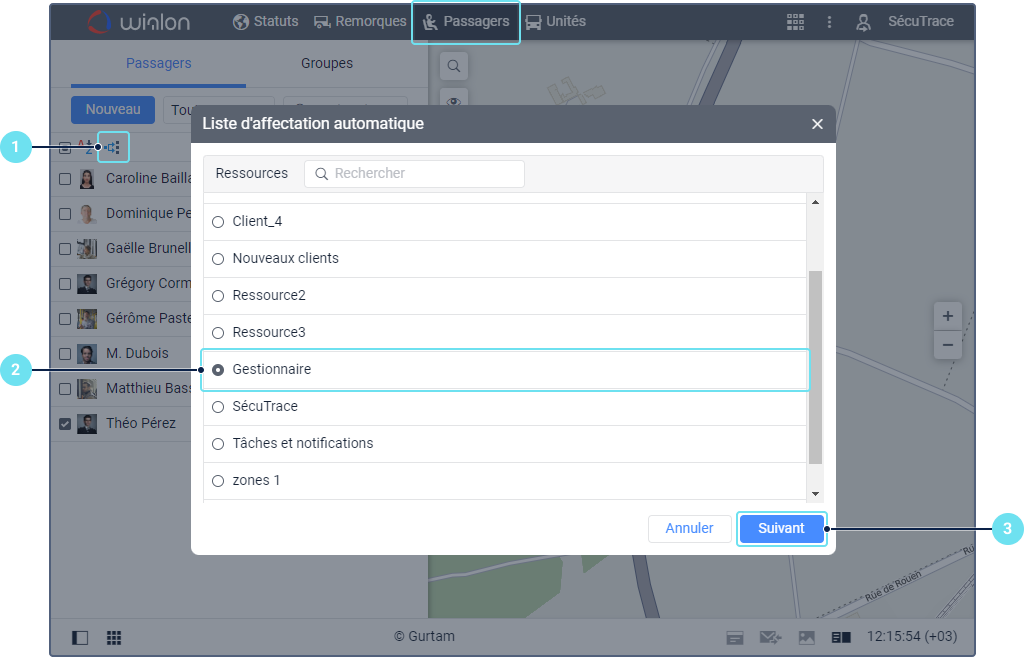Screen dimensions: 1024x657
Task: Select the Ressource2 radio button
Action: (x=218, y=296)
